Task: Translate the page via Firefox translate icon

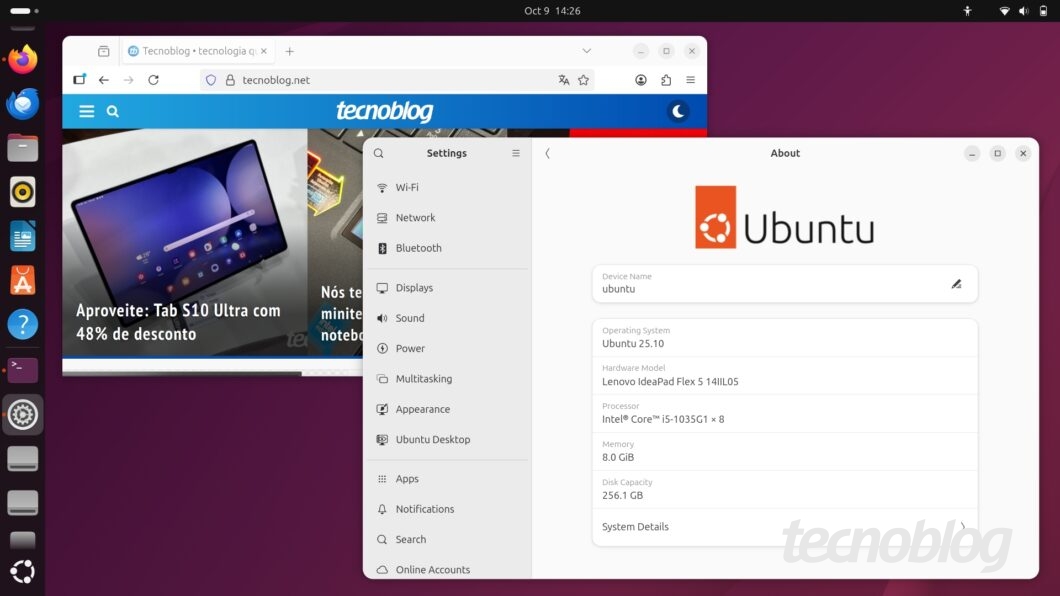Action: pyautogui.click(x=564, y=80)
